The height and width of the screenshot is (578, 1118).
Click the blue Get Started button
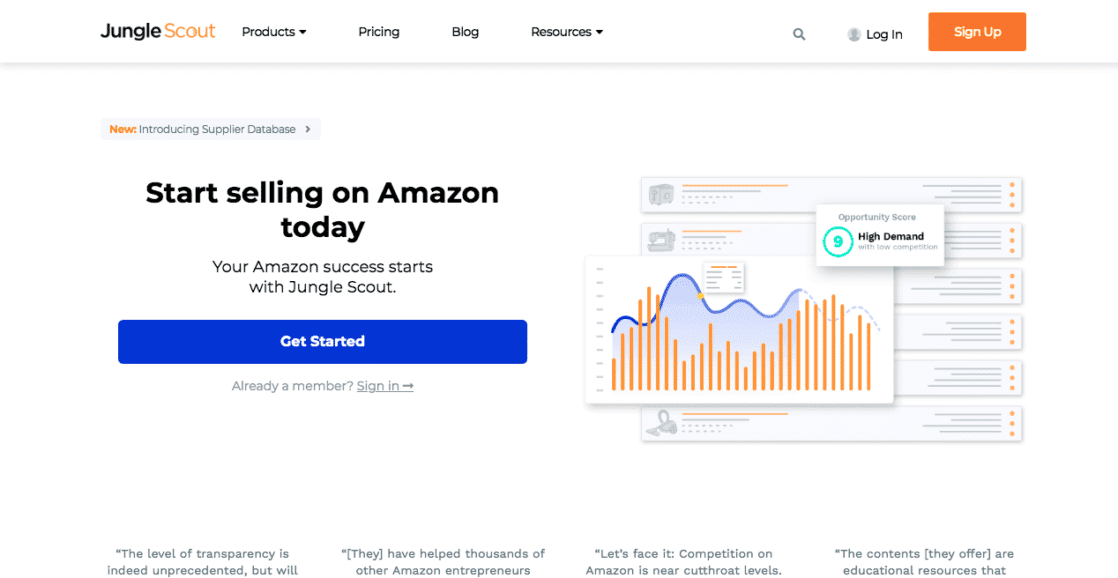[322, 341]
